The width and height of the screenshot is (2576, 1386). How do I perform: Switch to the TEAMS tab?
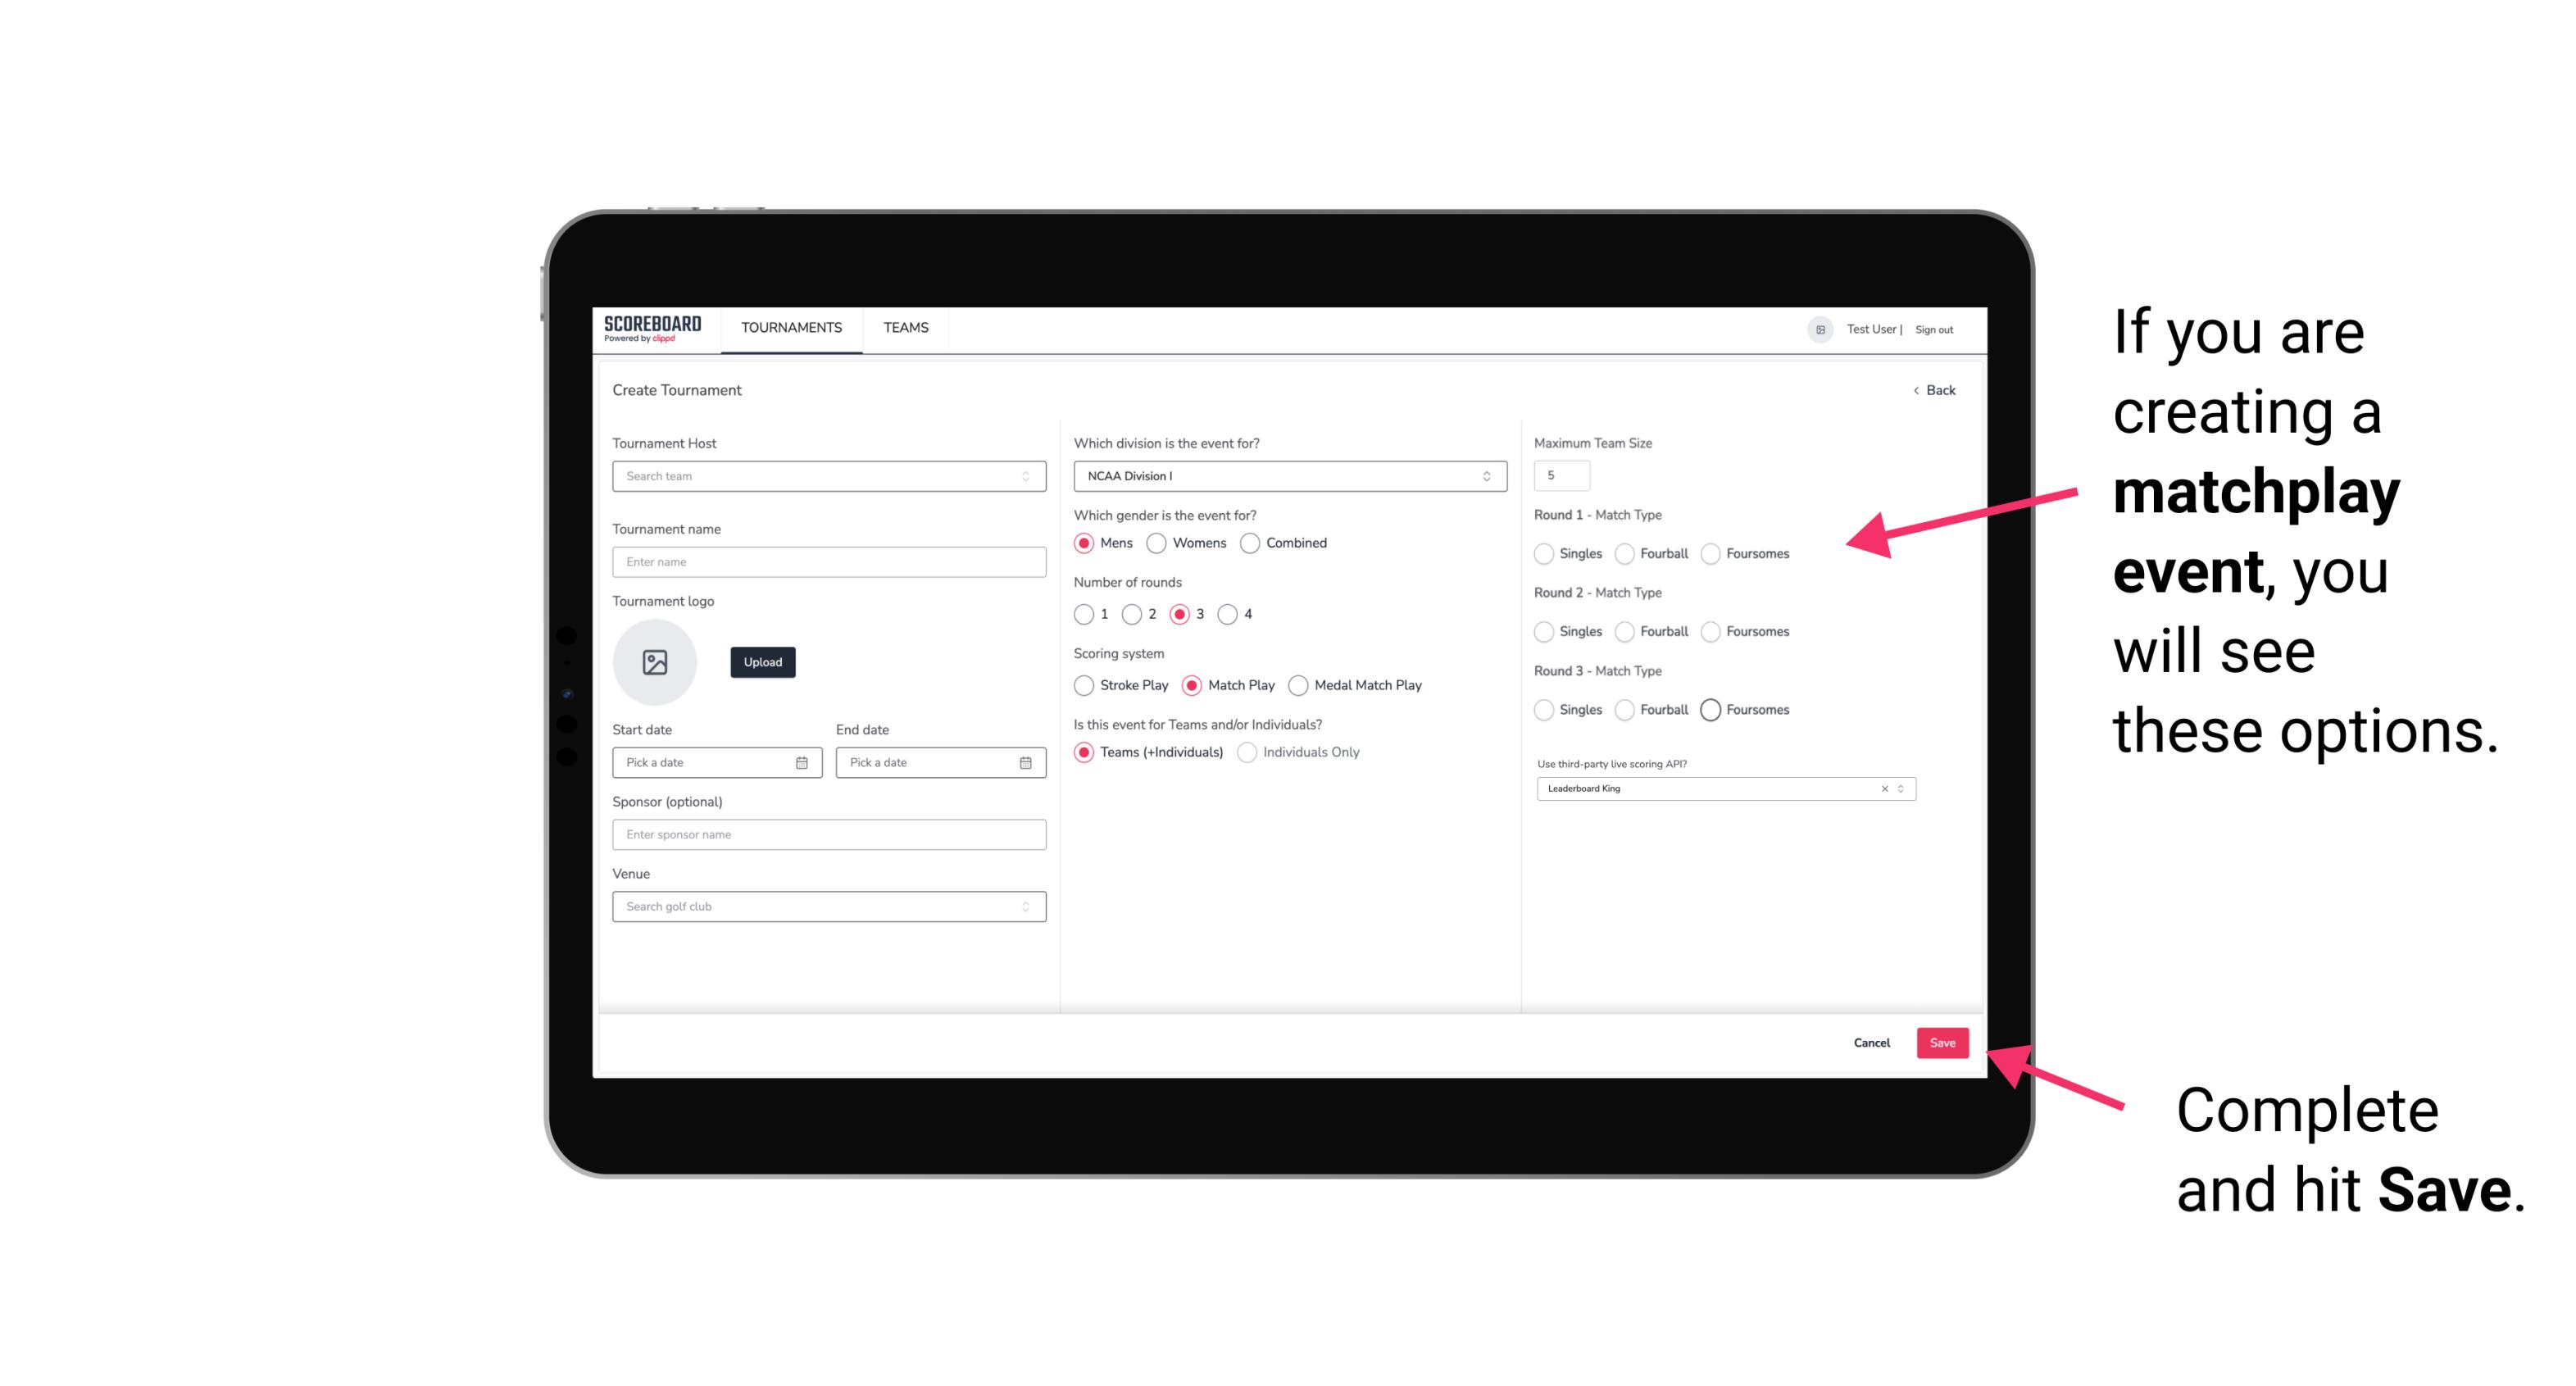[x=904, y=328]
